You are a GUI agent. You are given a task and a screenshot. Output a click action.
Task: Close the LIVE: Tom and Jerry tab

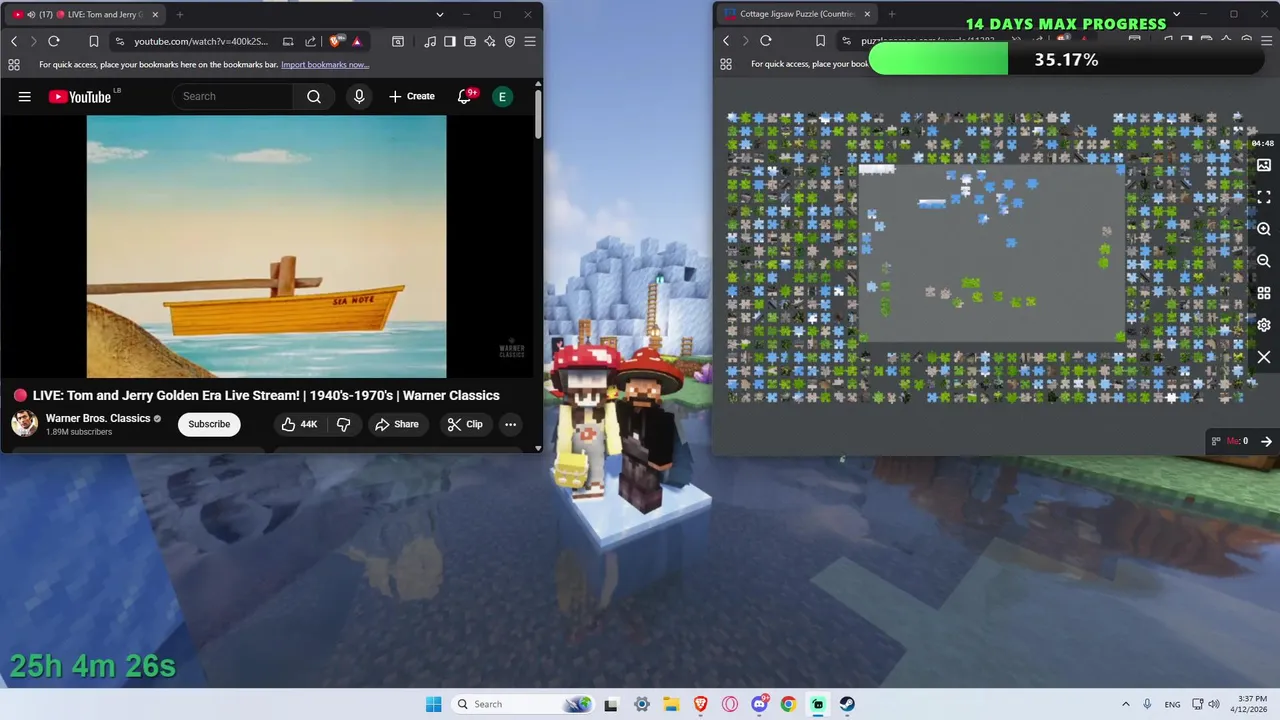[155, 14]
